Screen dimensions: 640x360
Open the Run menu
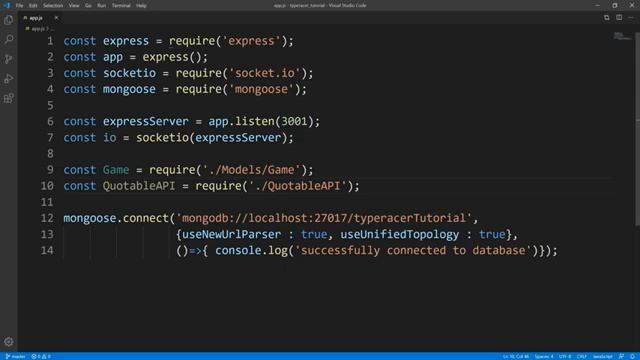click(102, 6)
